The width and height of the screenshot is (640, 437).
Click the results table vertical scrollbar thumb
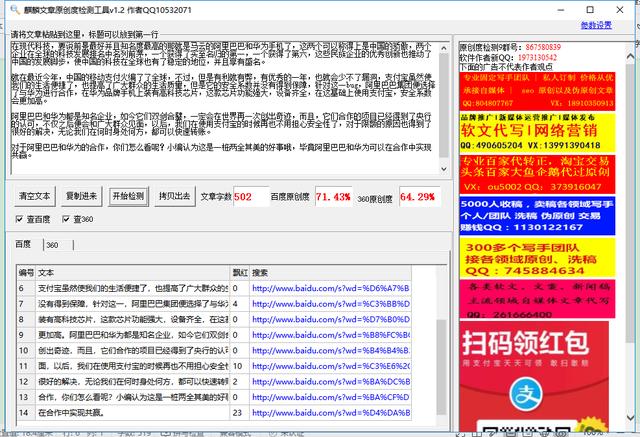coord(441,366)
